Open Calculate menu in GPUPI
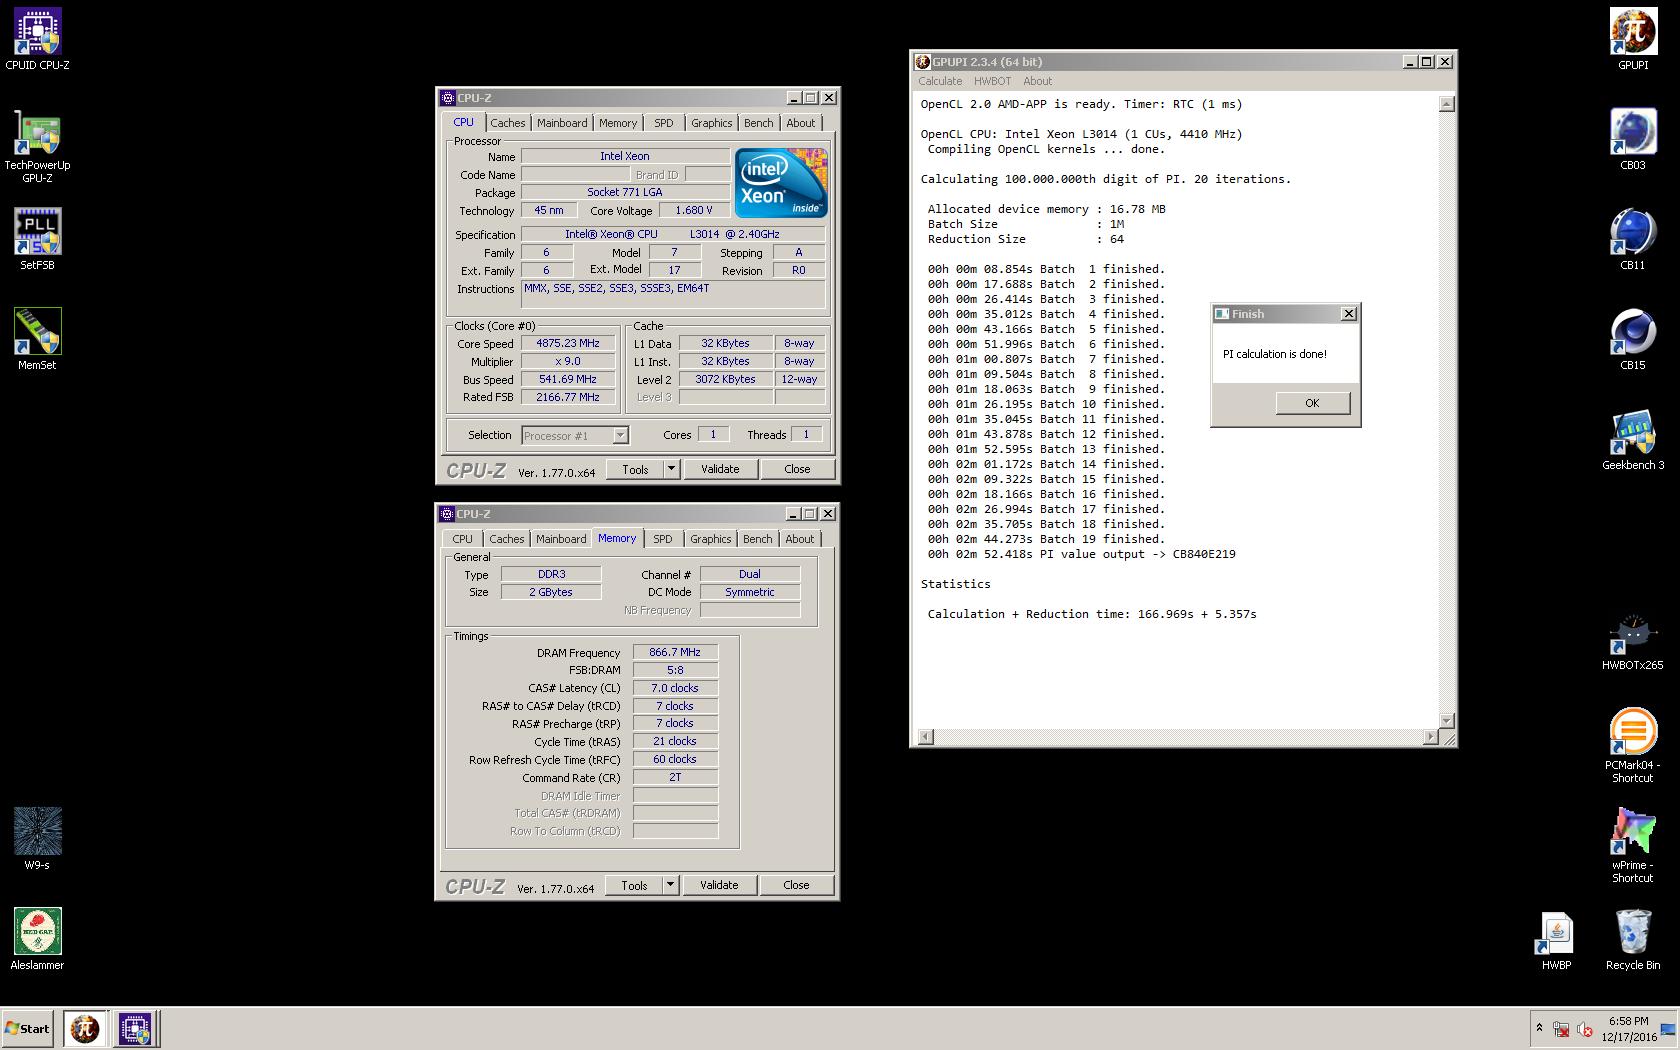 coord(940,81)
